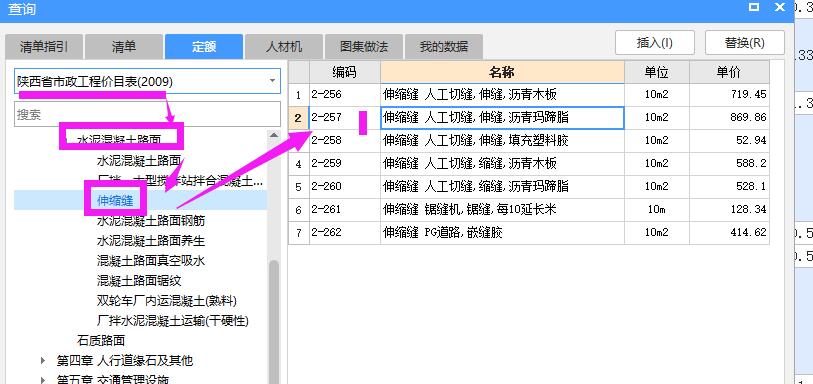Open the 清单 tab
The width and height of the screenshot is (813, 384).
pyautogui.click(x=124, y=47)
